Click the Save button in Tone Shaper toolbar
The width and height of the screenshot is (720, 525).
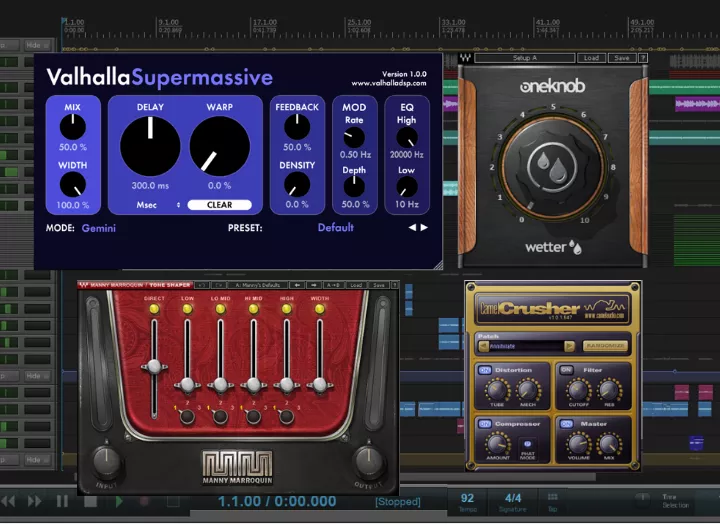[378, 285]
